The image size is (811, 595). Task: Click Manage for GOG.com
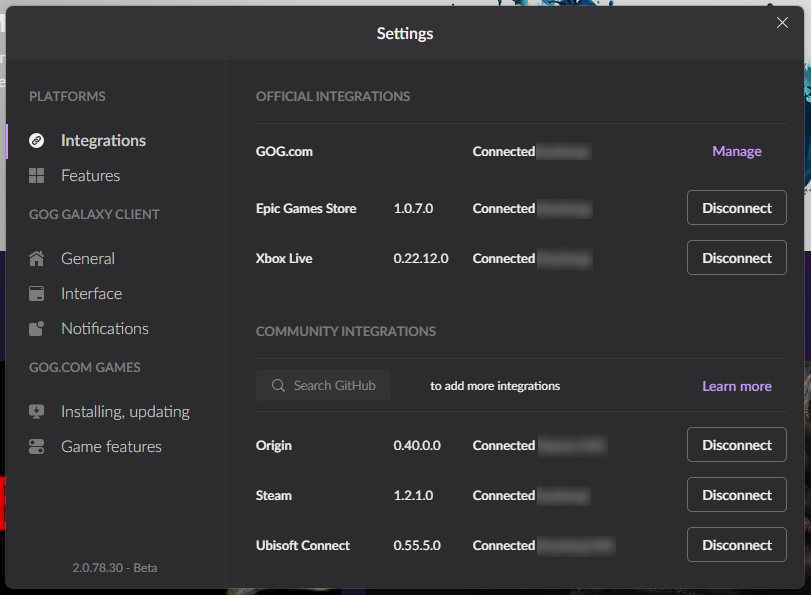click(737, 151)
